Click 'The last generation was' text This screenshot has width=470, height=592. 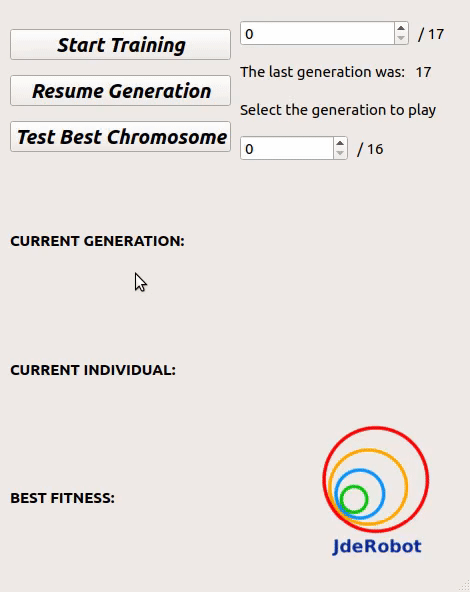(x=322, y=72)
